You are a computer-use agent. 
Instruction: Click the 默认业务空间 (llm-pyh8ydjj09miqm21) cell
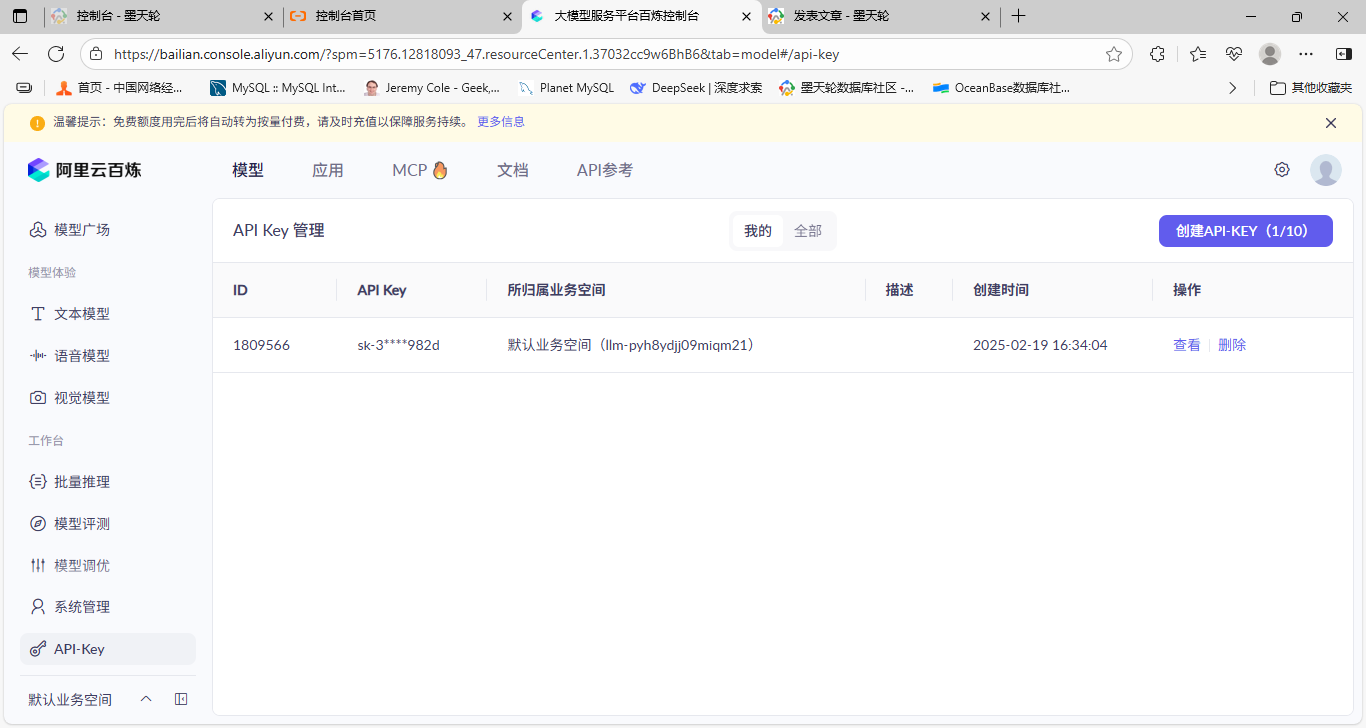(631, 345)
